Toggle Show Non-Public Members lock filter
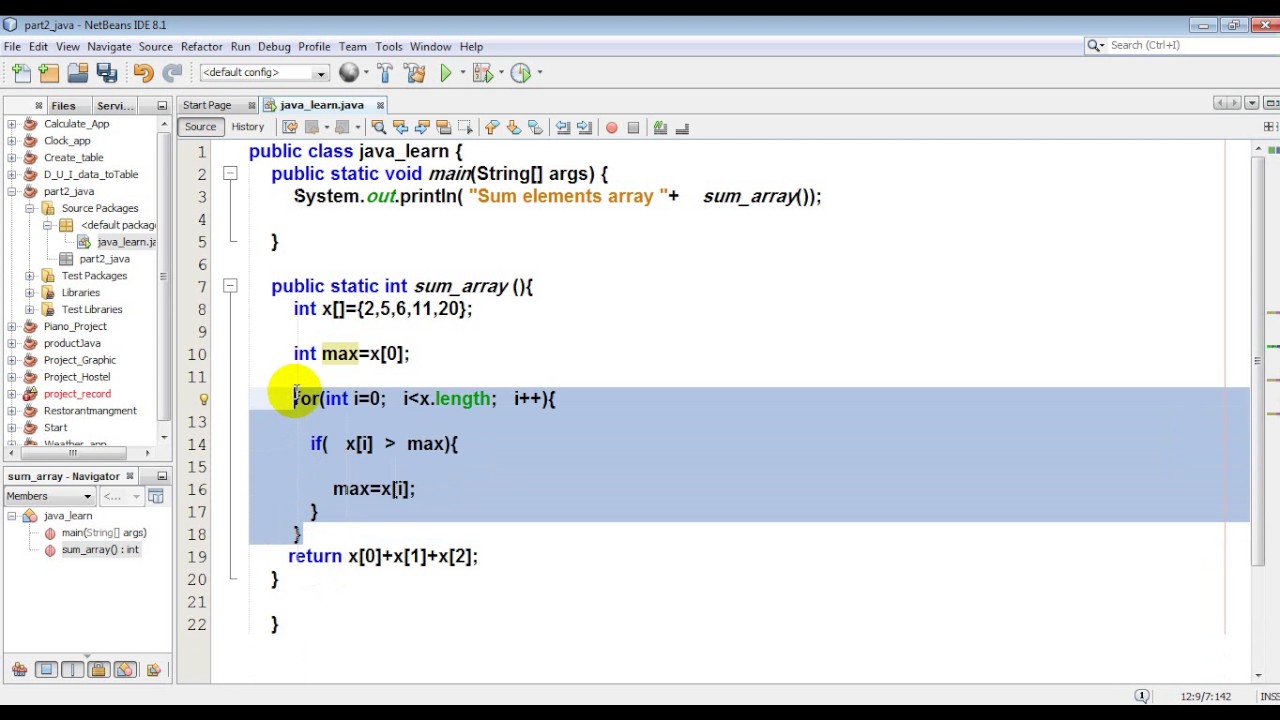 click(98, 670)
